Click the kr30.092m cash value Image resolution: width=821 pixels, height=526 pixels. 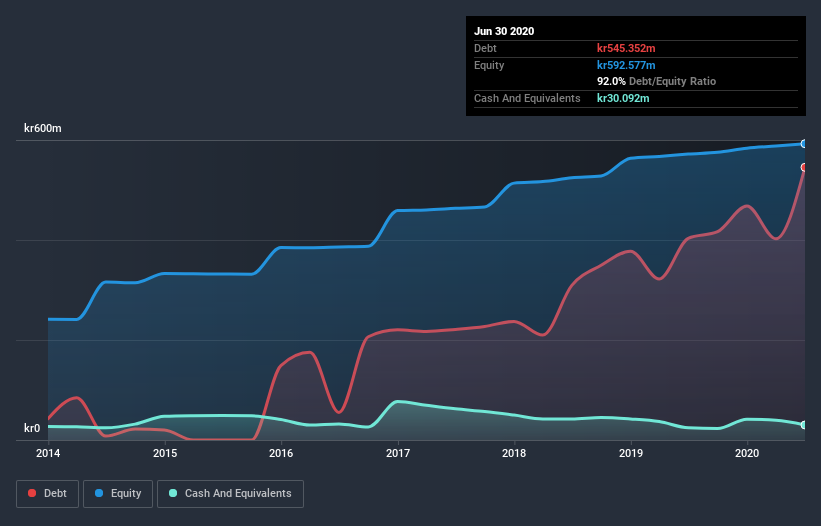(x=623, y=98)
